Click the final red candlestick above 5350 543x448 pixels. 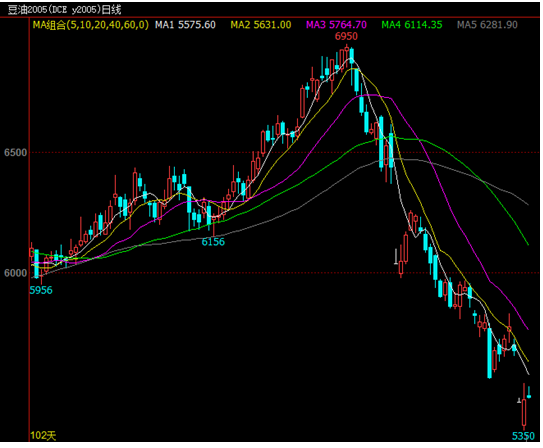pyautogui.click(x=524, y=407)
